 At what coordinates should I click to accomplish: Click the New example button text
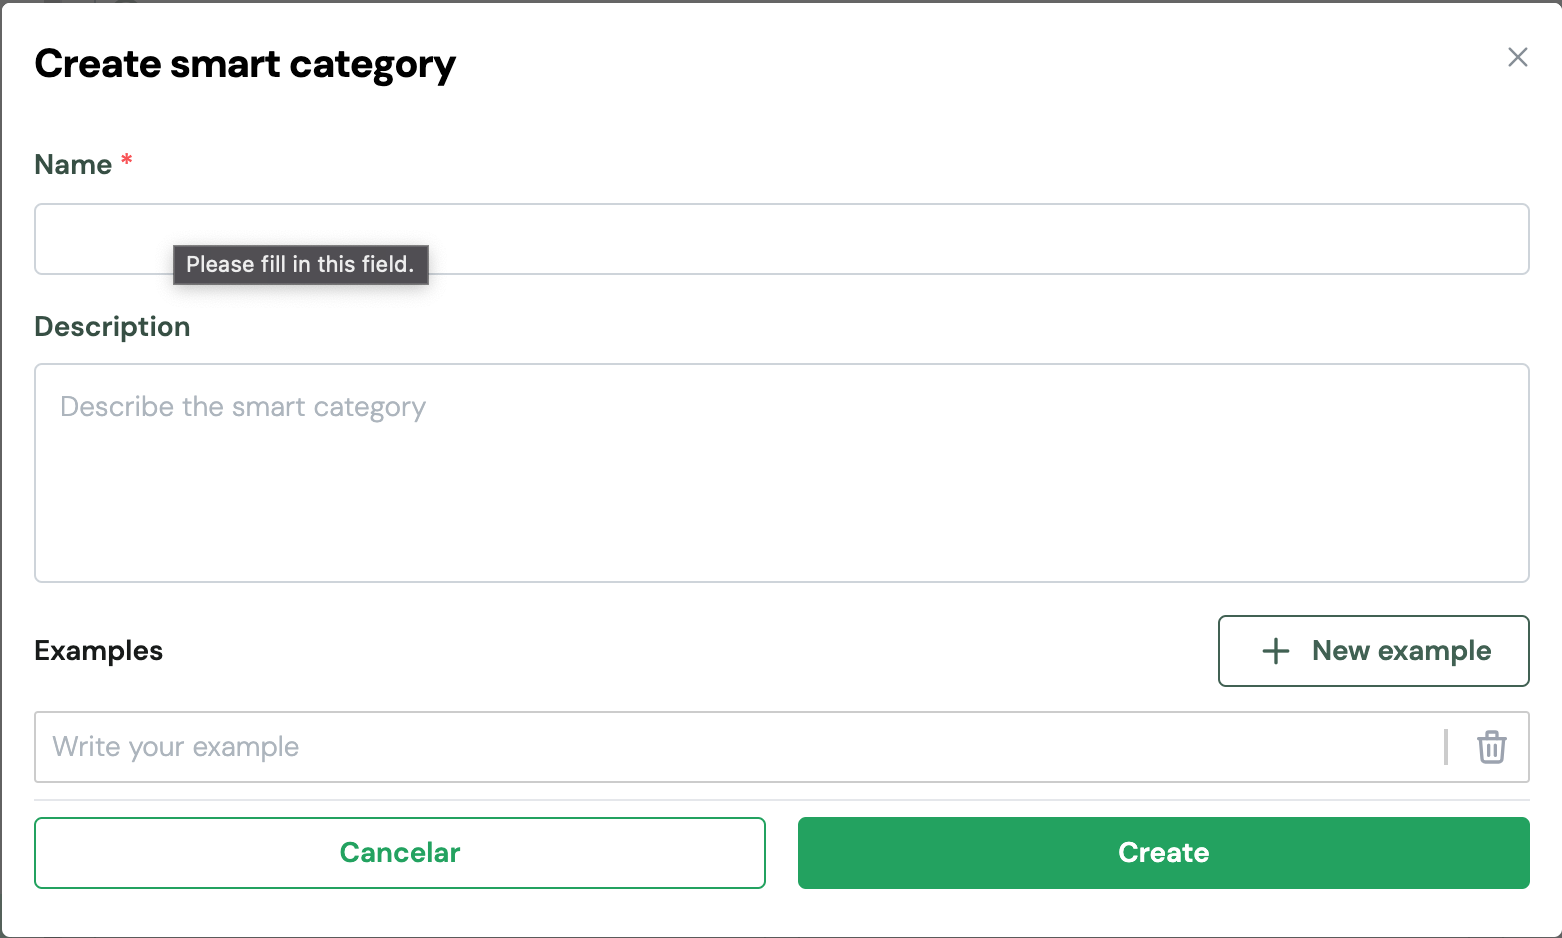coord(1401,651)
